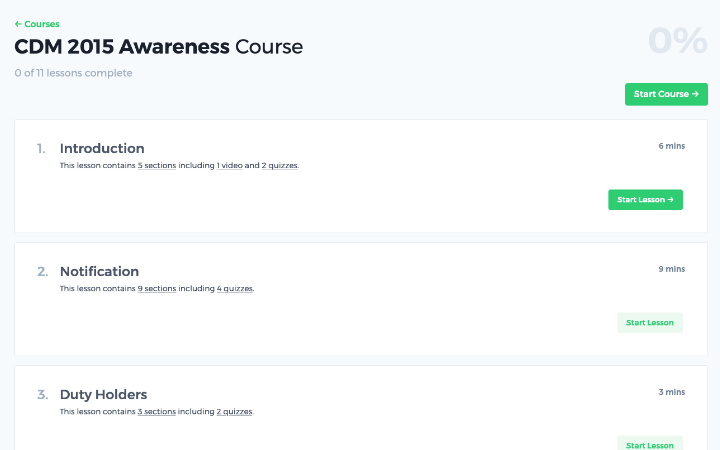This screenshot has width=720, height=450.
Task: Click '3 sections' under Duty Holders
Action: pos(157,411)
